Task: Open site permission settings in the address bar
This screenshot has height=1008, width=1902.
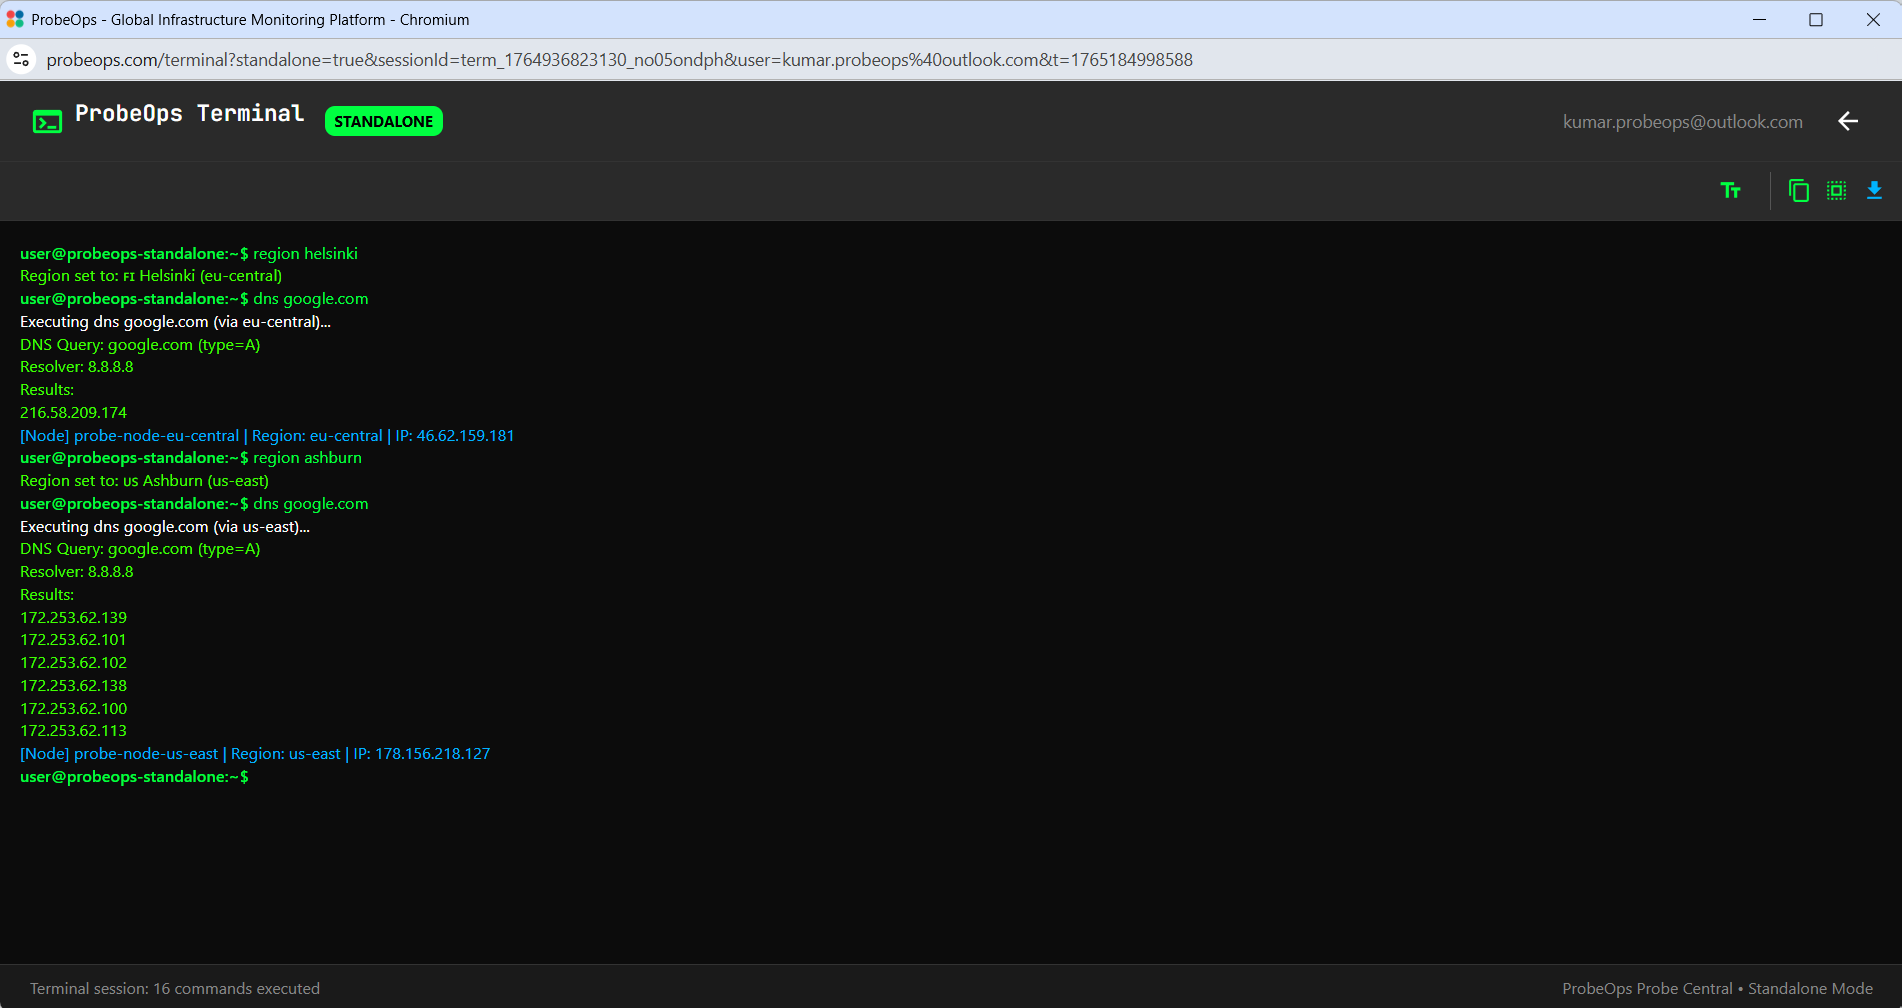Action: click(x=21, y=59)
